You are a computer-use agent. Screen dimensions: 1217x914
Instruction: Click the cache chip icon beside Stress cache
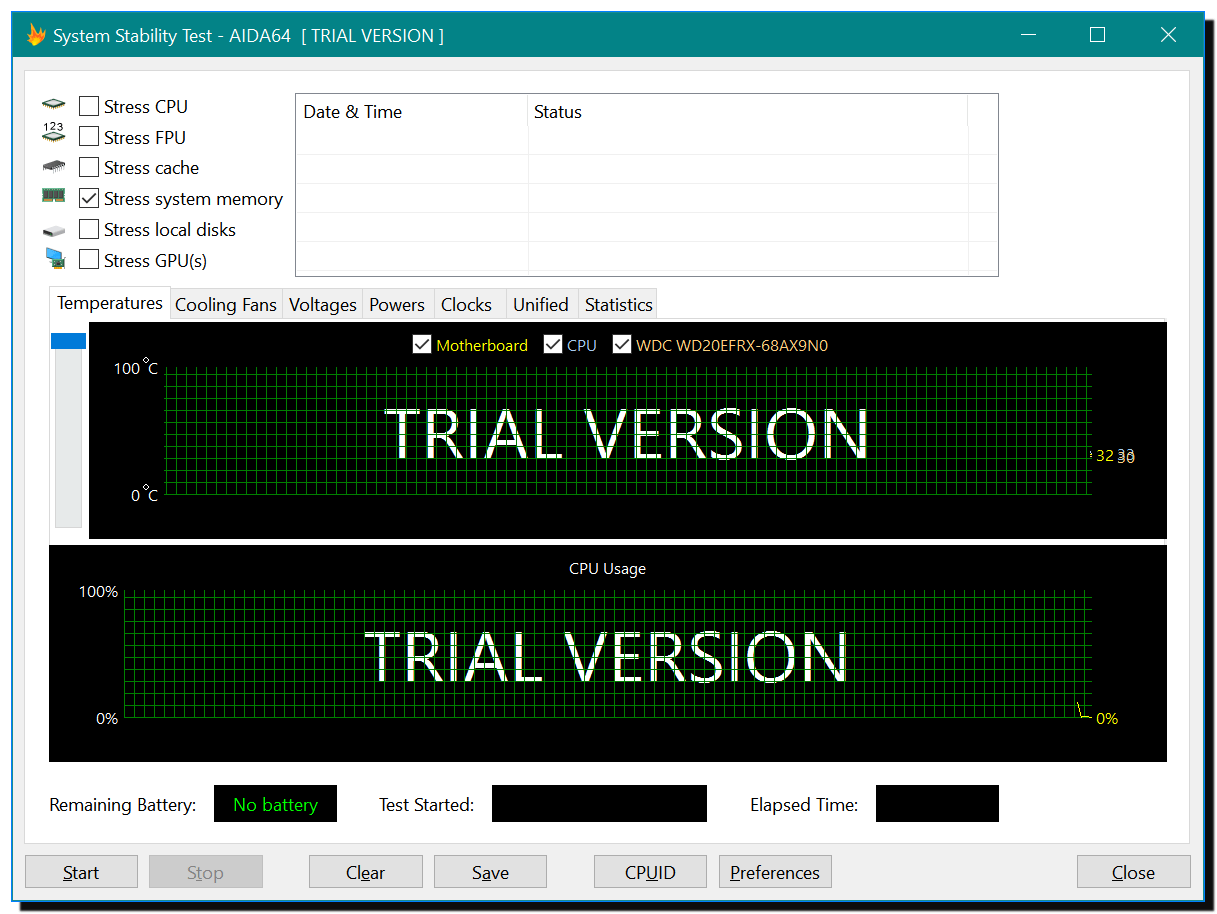54,166
